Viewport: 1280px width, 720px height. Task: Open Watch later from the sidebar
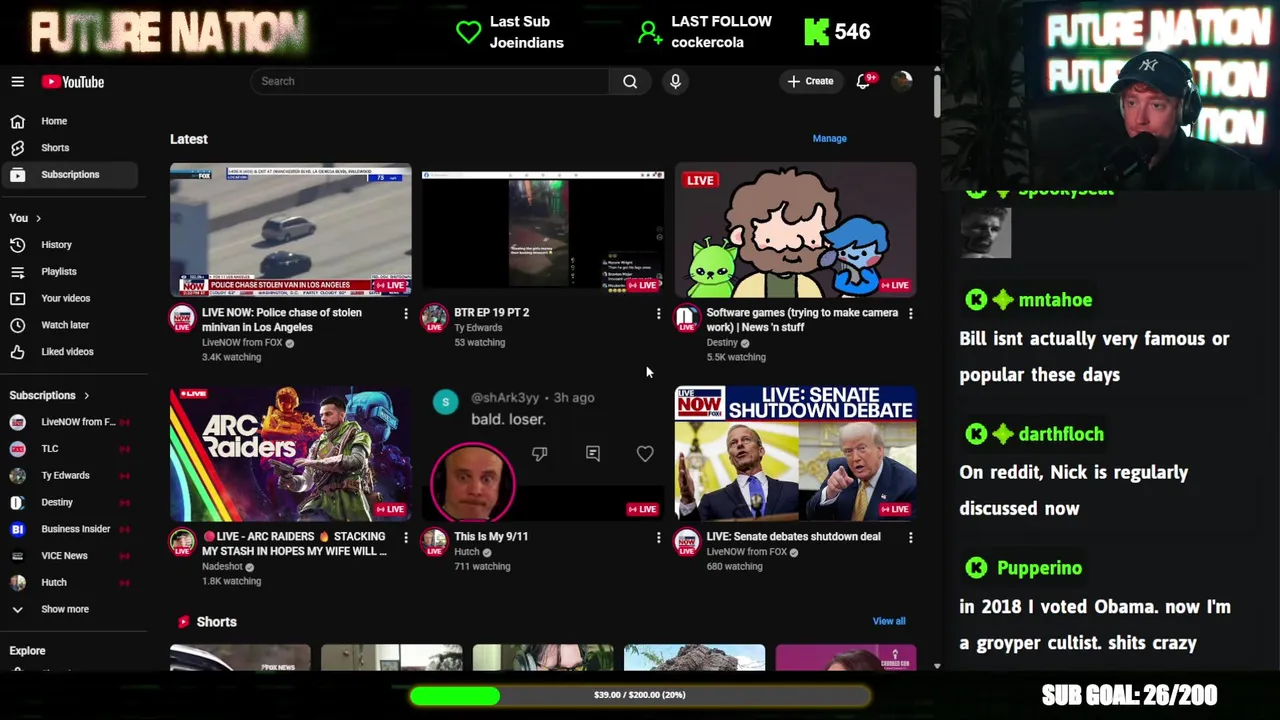click(x=65, y=325)
